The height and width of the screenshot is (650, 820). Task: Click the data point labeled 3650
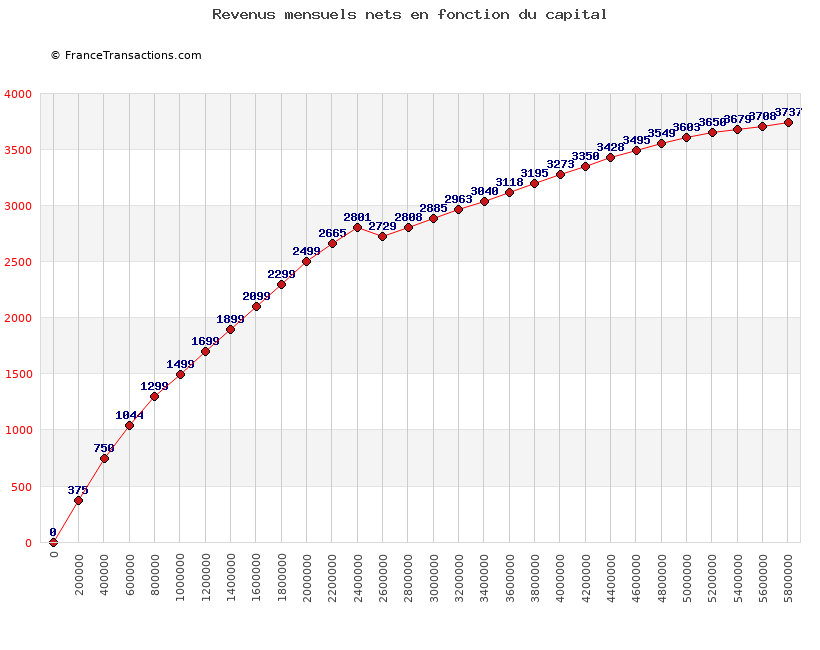(x=712, y=133)
